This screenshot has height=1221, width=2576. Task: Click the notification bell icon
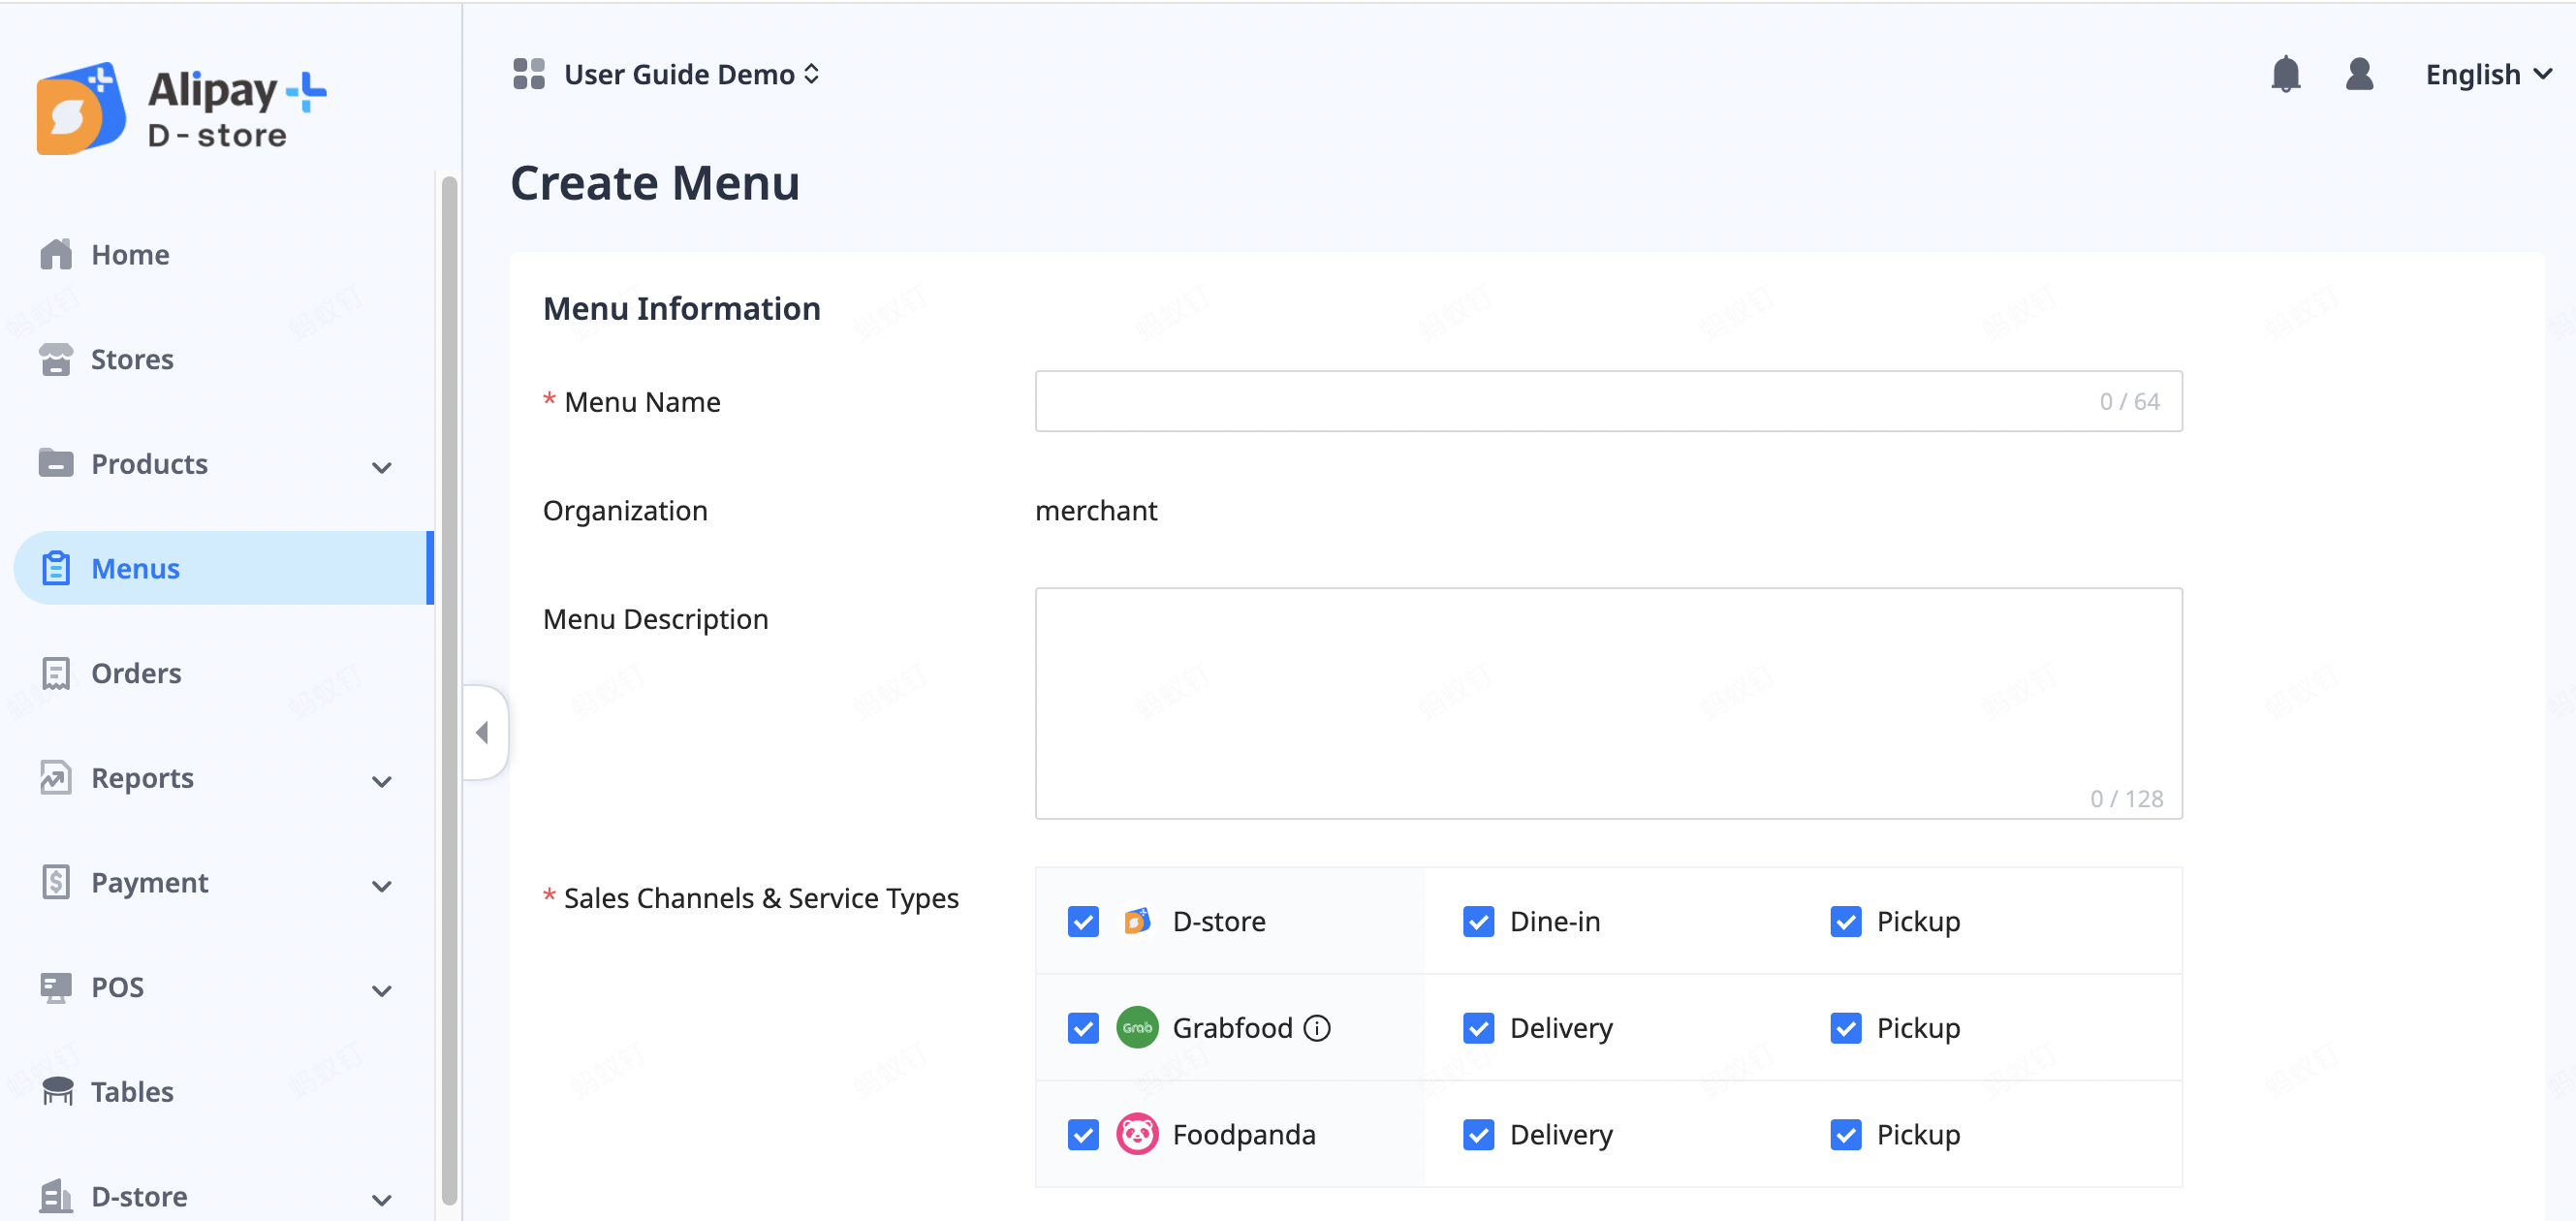[2285, 74]
